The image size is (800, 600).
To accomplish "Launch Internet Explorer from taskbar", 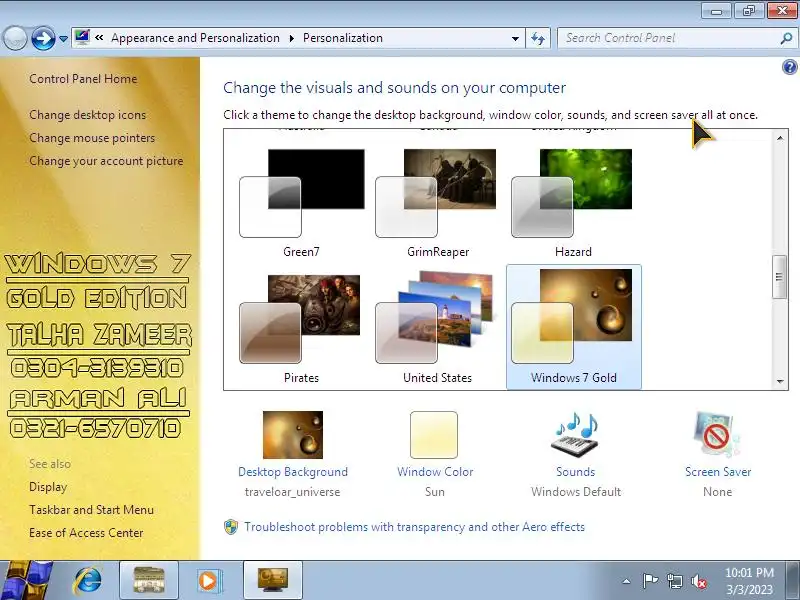I will point(88,580).
